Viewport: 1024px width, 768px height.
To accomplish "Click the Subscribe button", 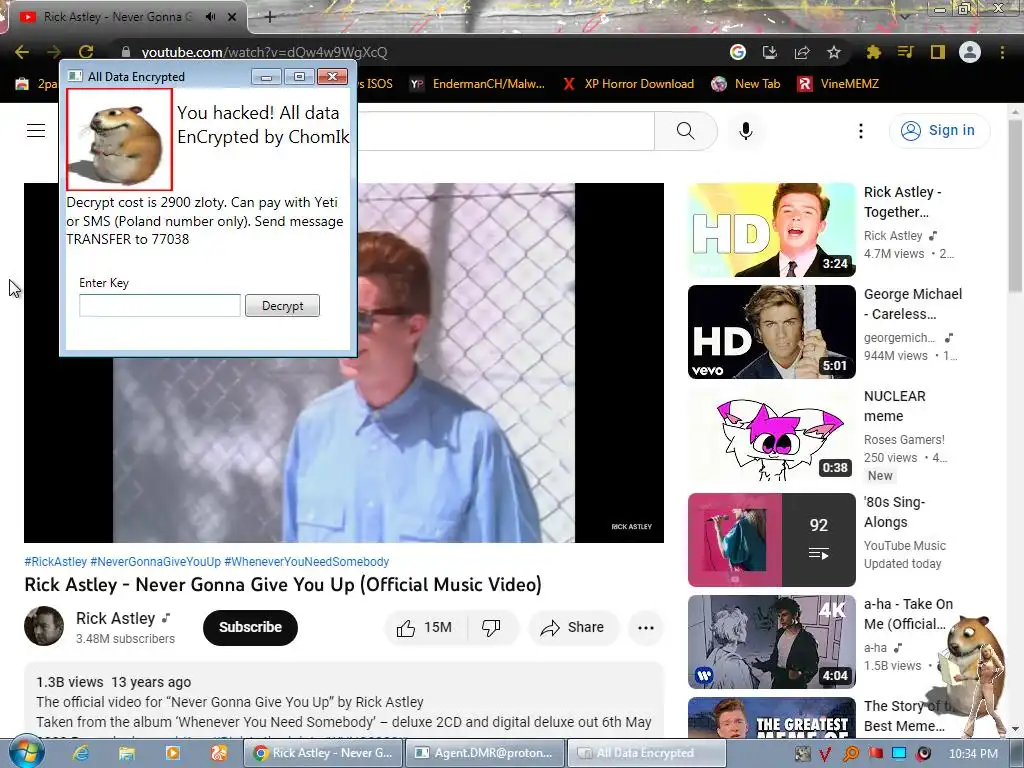I will [250, 627].
